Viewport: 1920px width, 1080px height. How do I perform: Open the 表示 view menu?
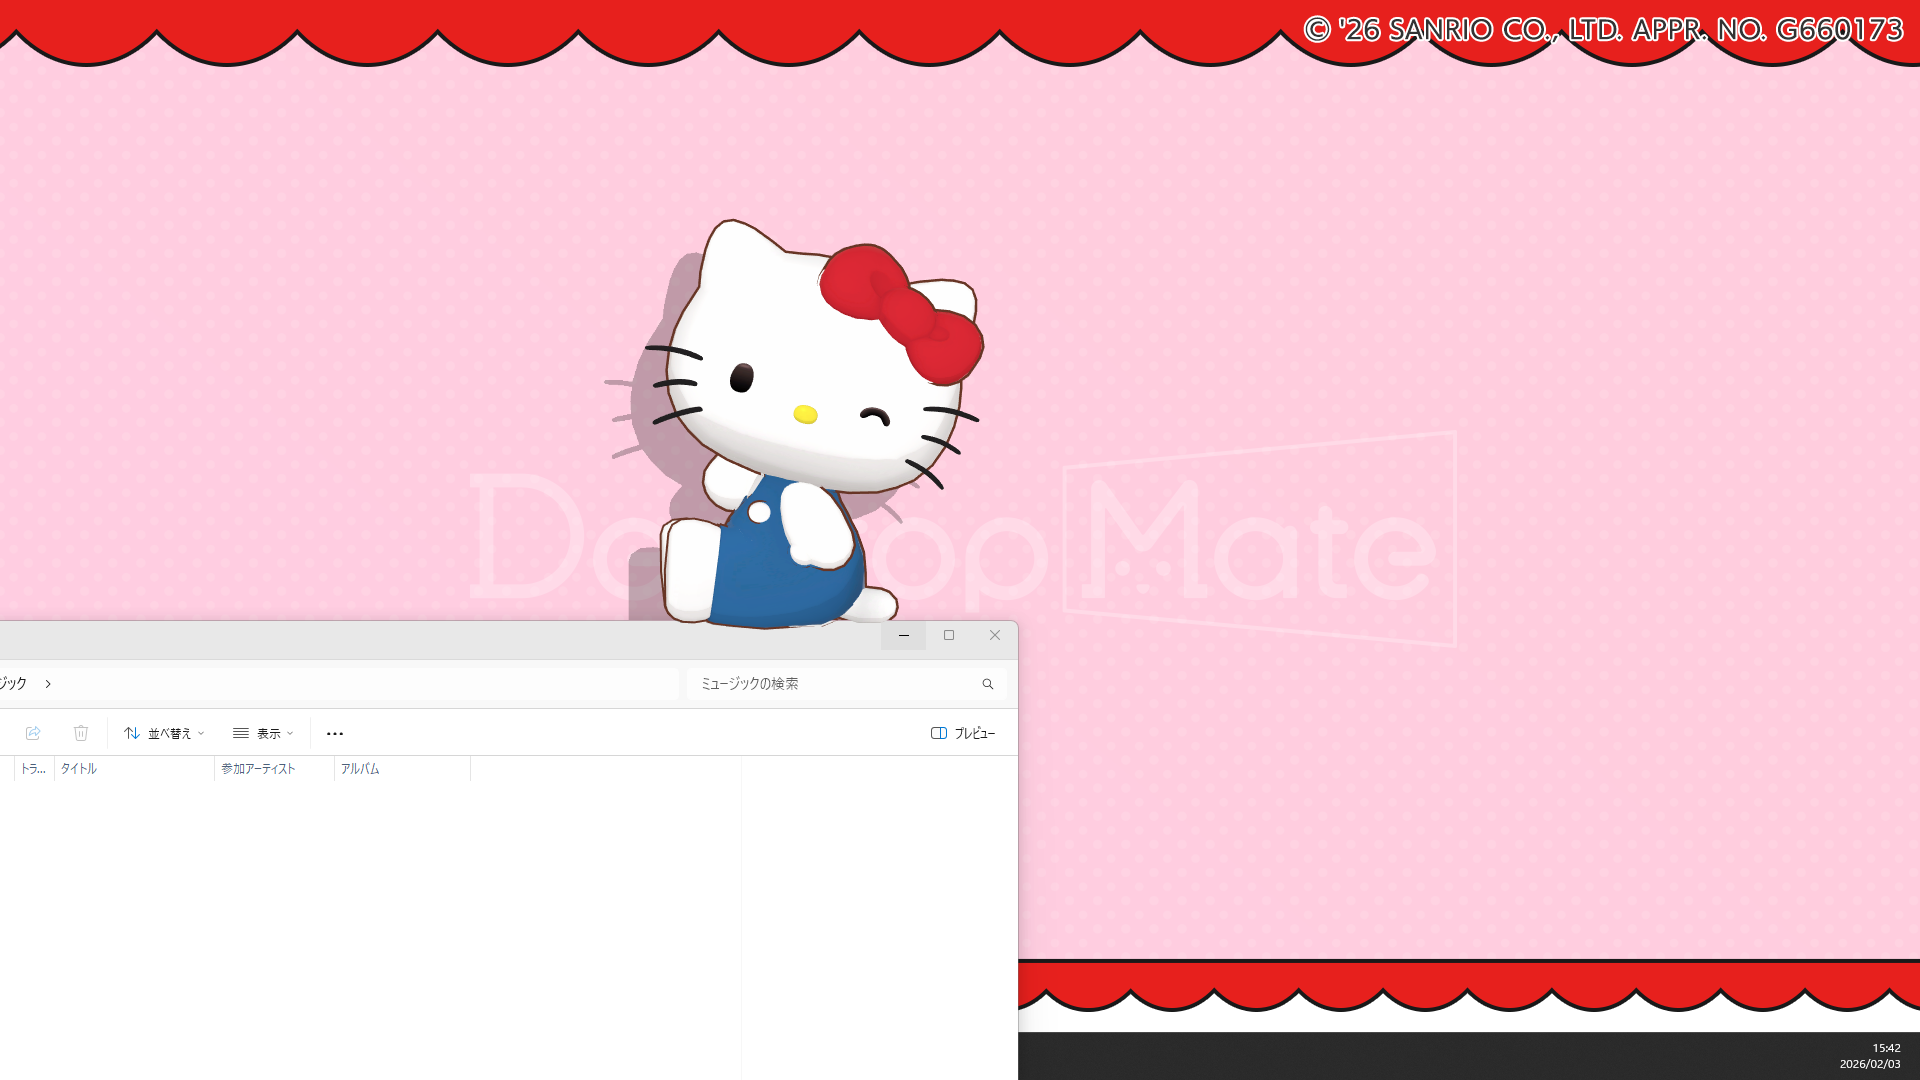click(x=268, y=733)
